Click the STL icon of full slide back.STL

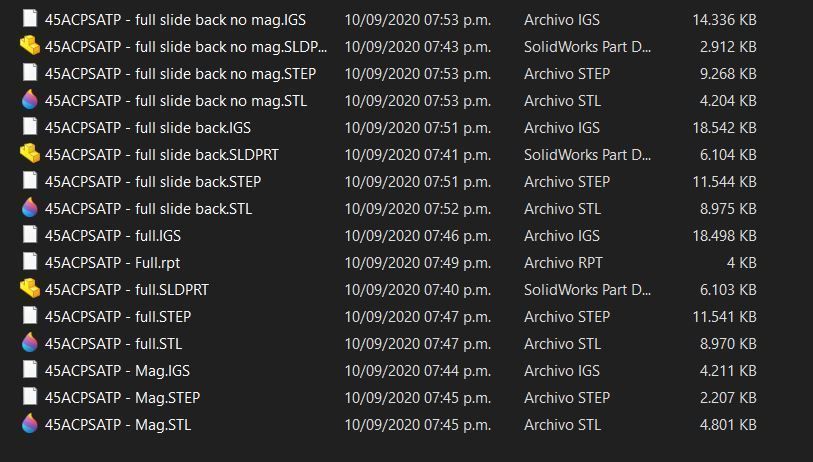pos(30,208)
